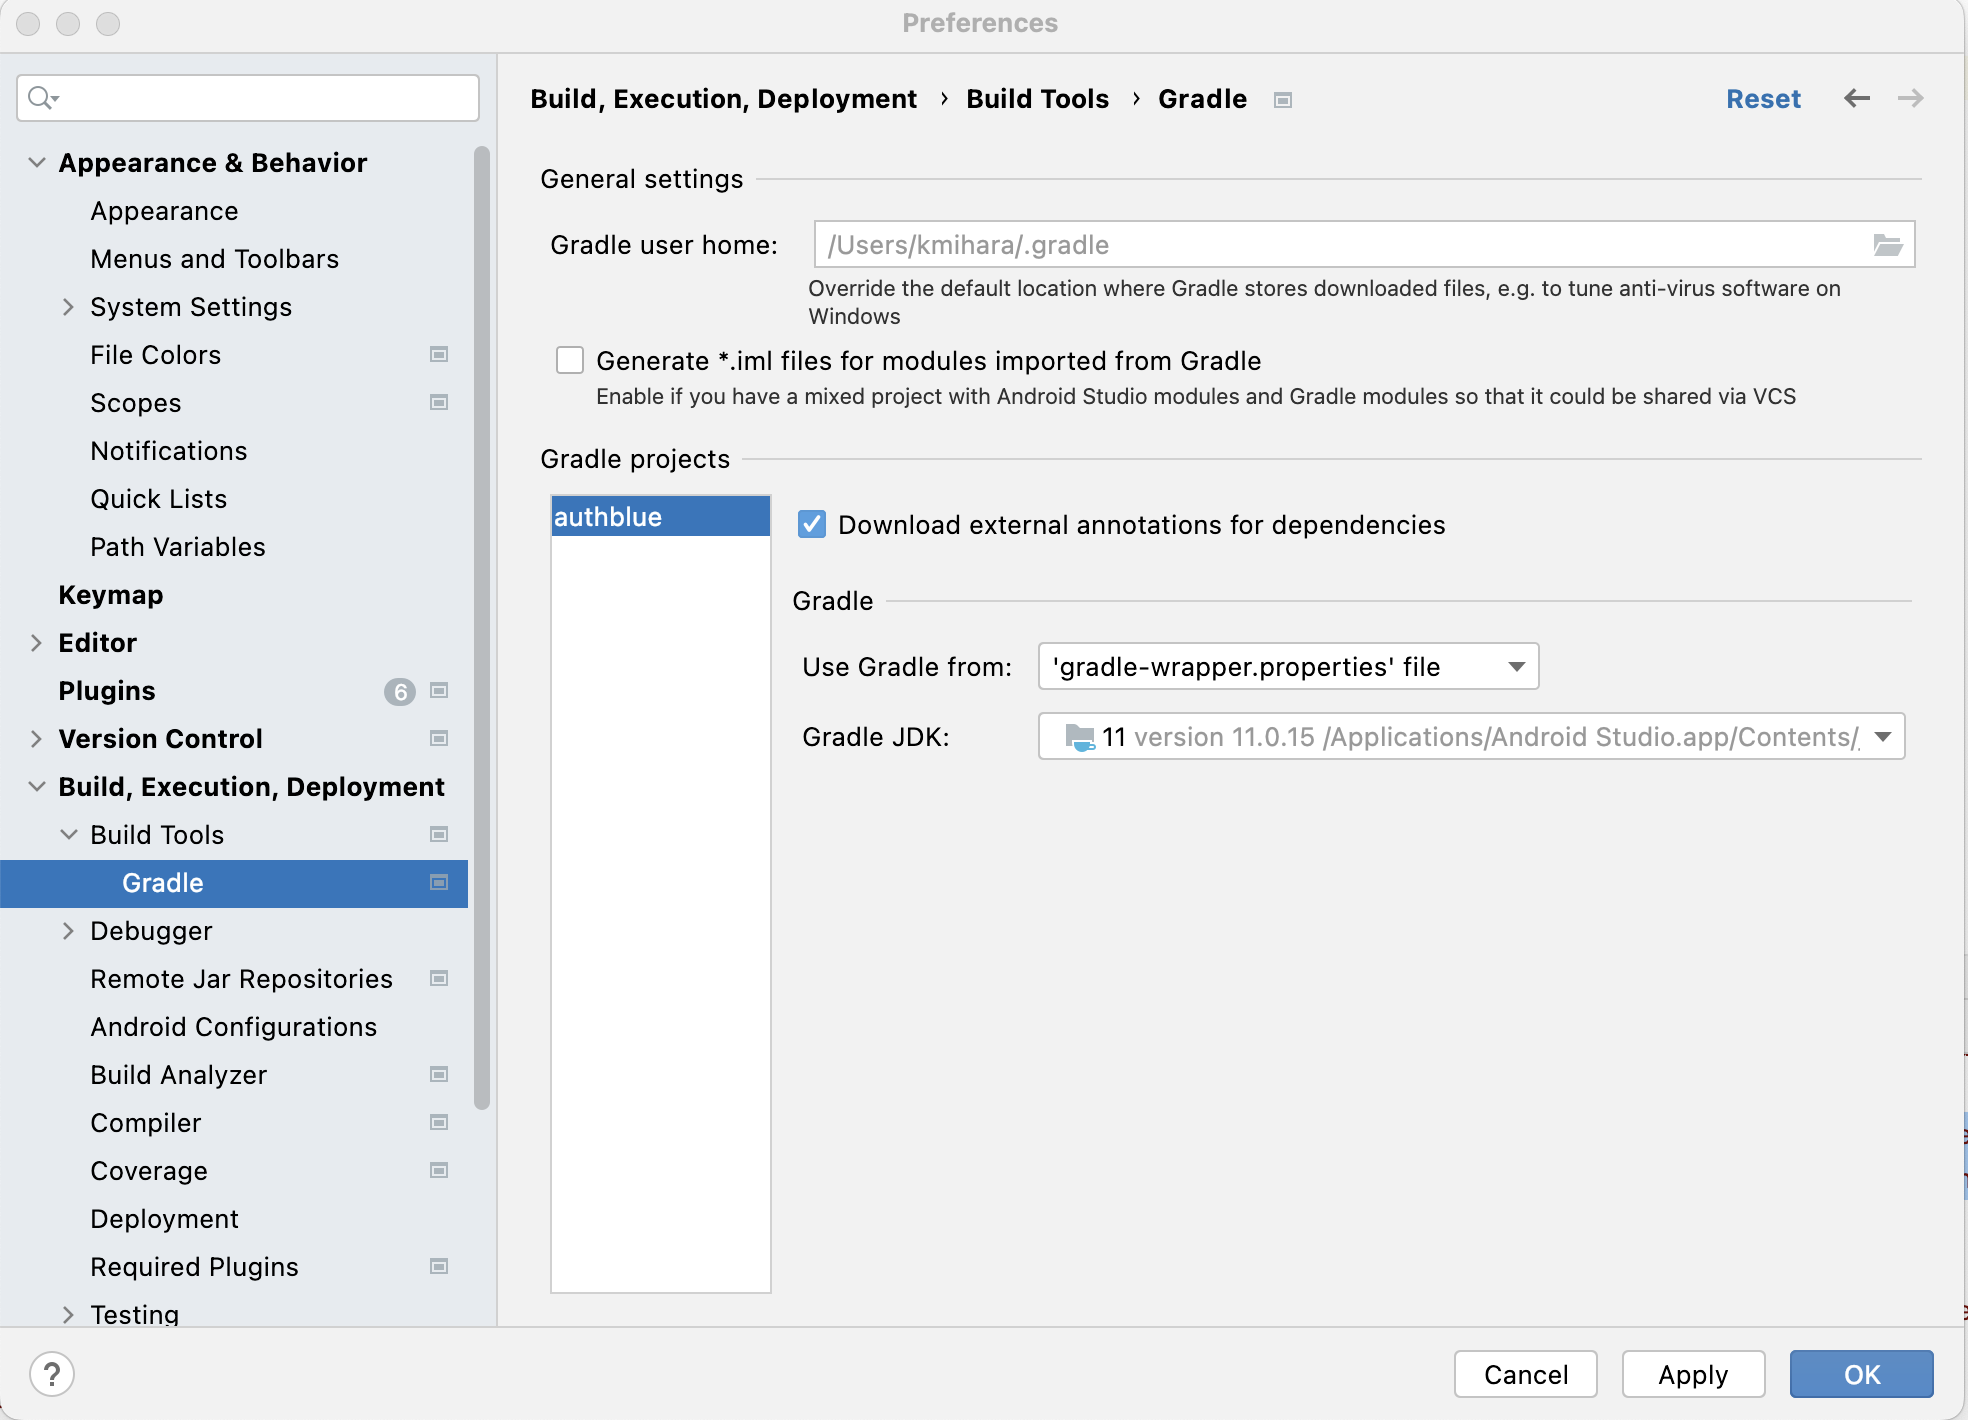Image resolution: width=1968 pixels, height=1420 pixels.
Task: Click the icon next to the Plugins entry
Action: (438, 690)
